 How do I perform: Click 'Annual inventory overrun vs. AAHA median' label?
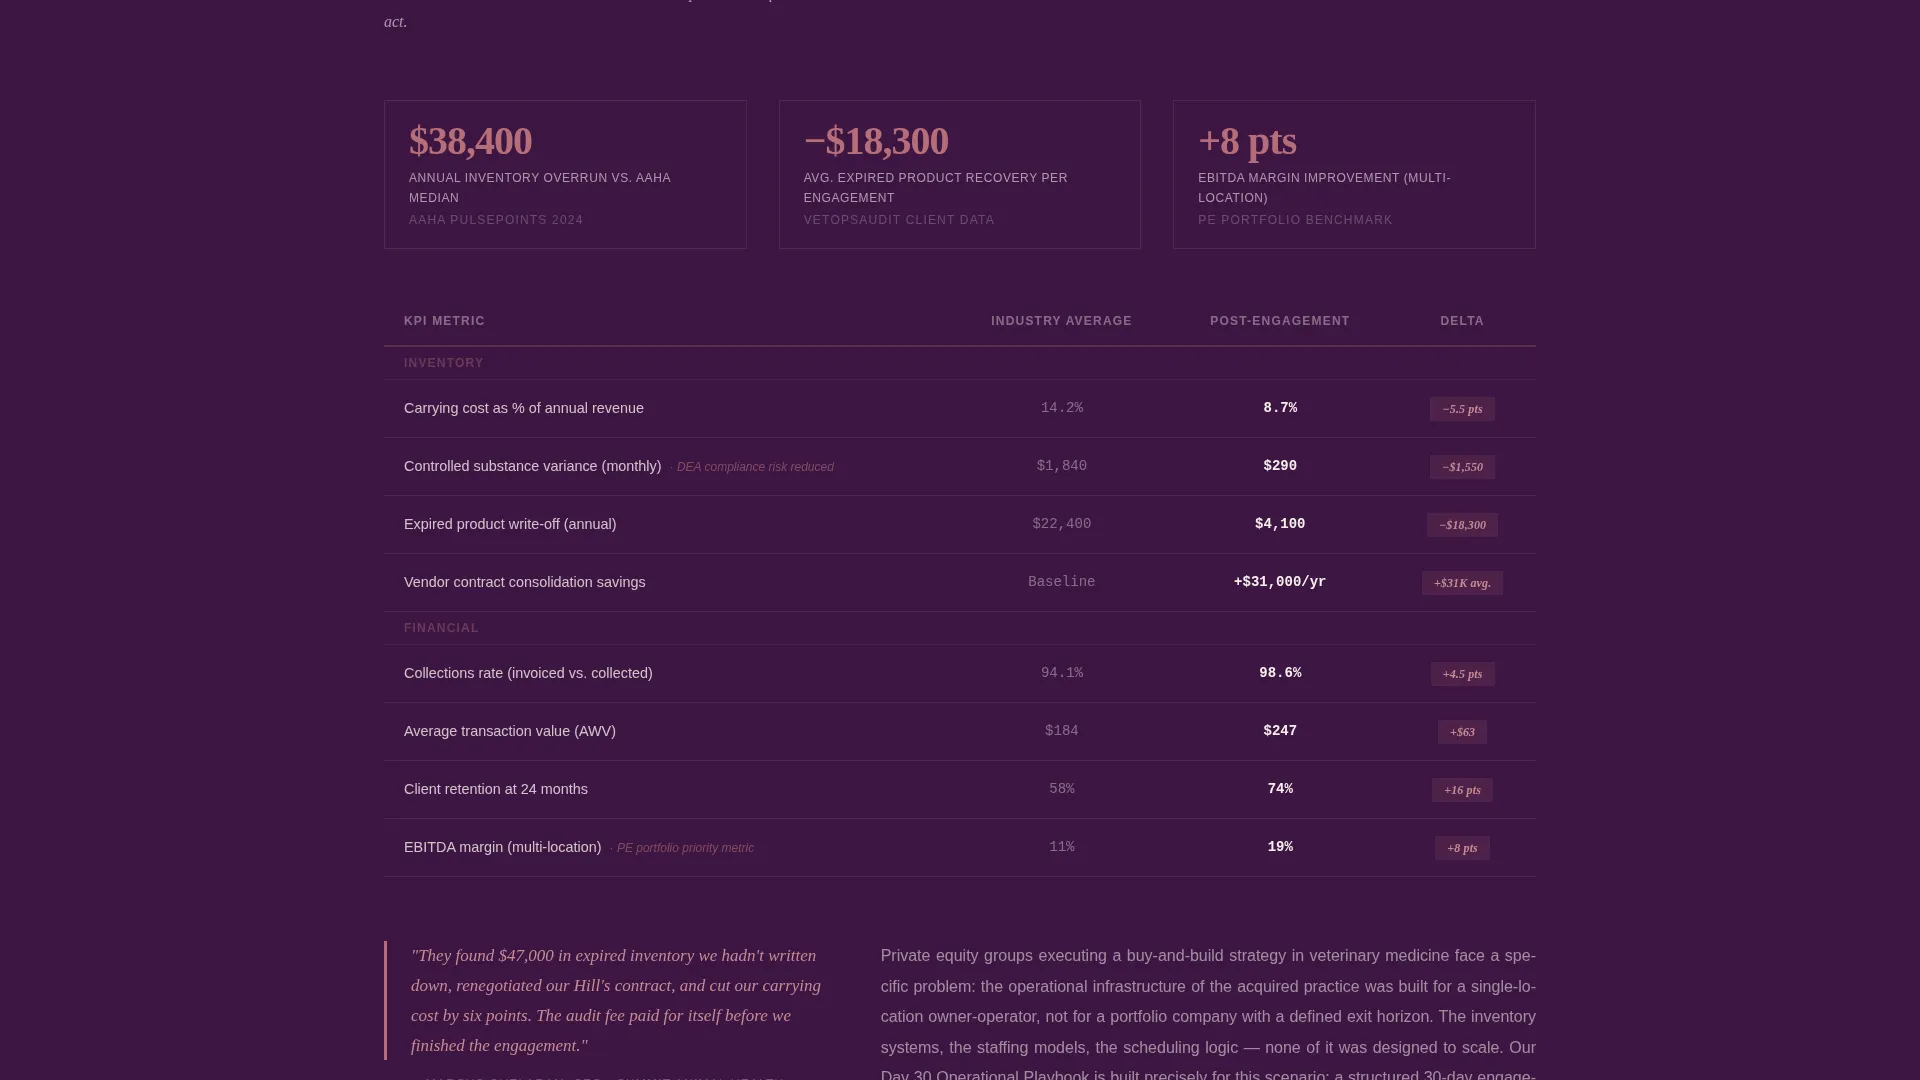click(540, 188)
